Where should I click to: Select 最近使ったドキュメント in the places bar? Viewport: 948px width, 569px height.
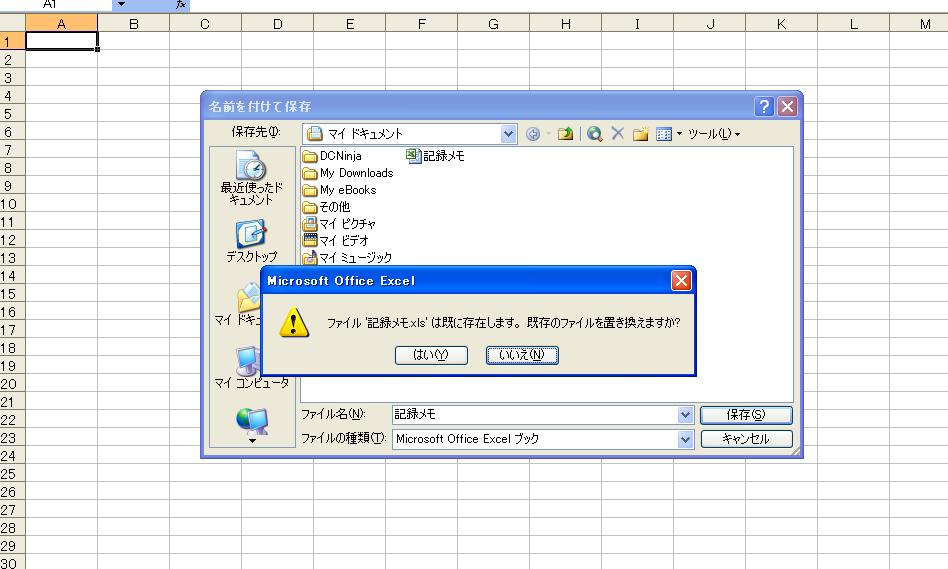[251, 178]
